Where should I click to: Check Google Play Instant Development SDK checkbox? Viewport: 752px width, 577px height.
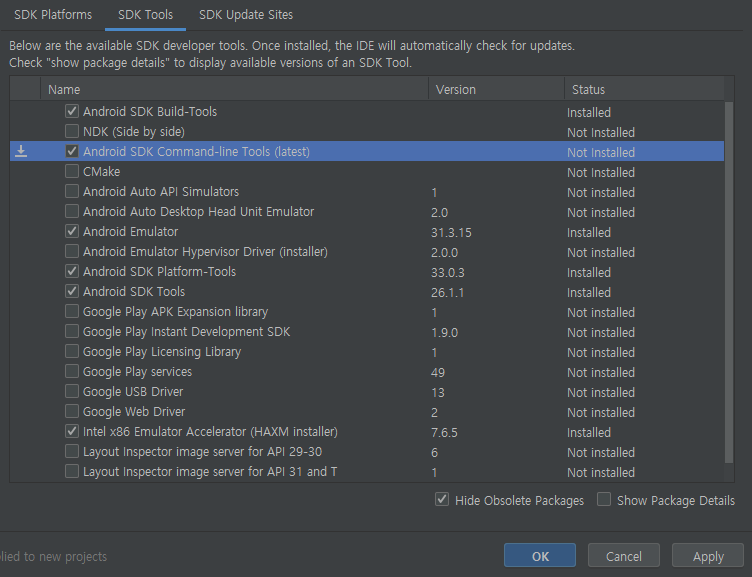pyautogui.click(x=72, y=331)
